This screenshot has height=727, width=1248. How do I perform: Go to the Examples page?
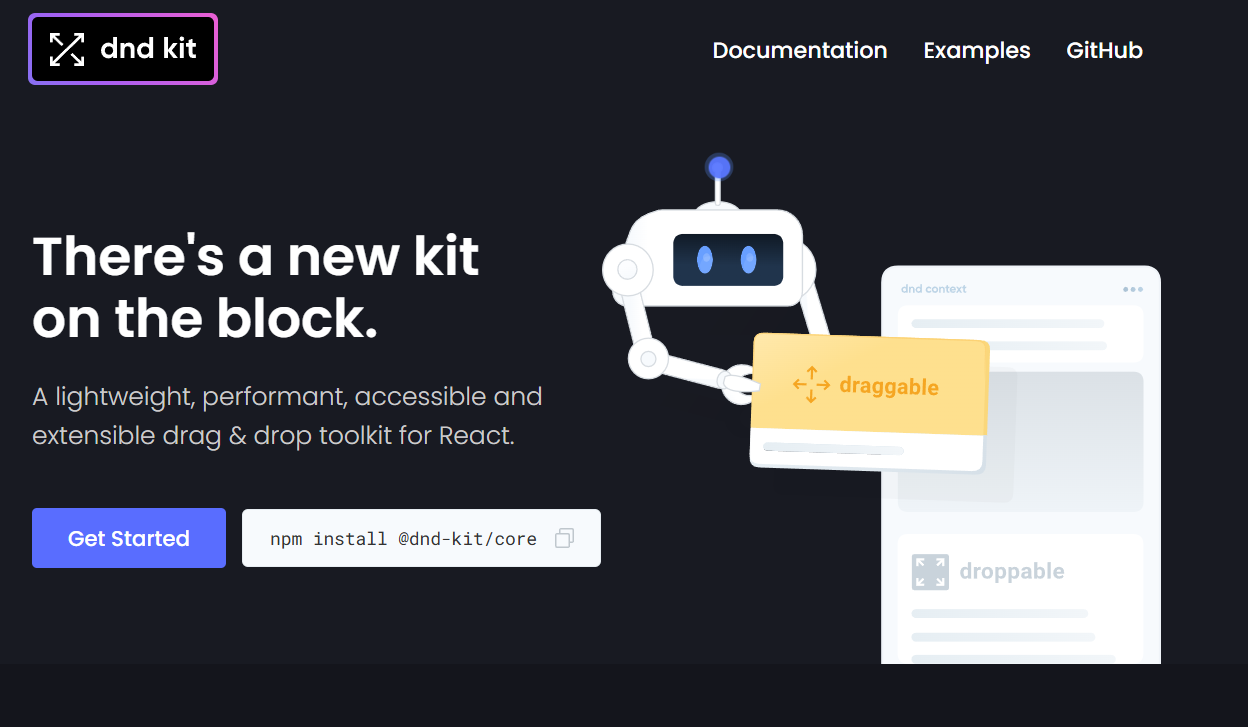pyautogui.click(x=977, y=50)
